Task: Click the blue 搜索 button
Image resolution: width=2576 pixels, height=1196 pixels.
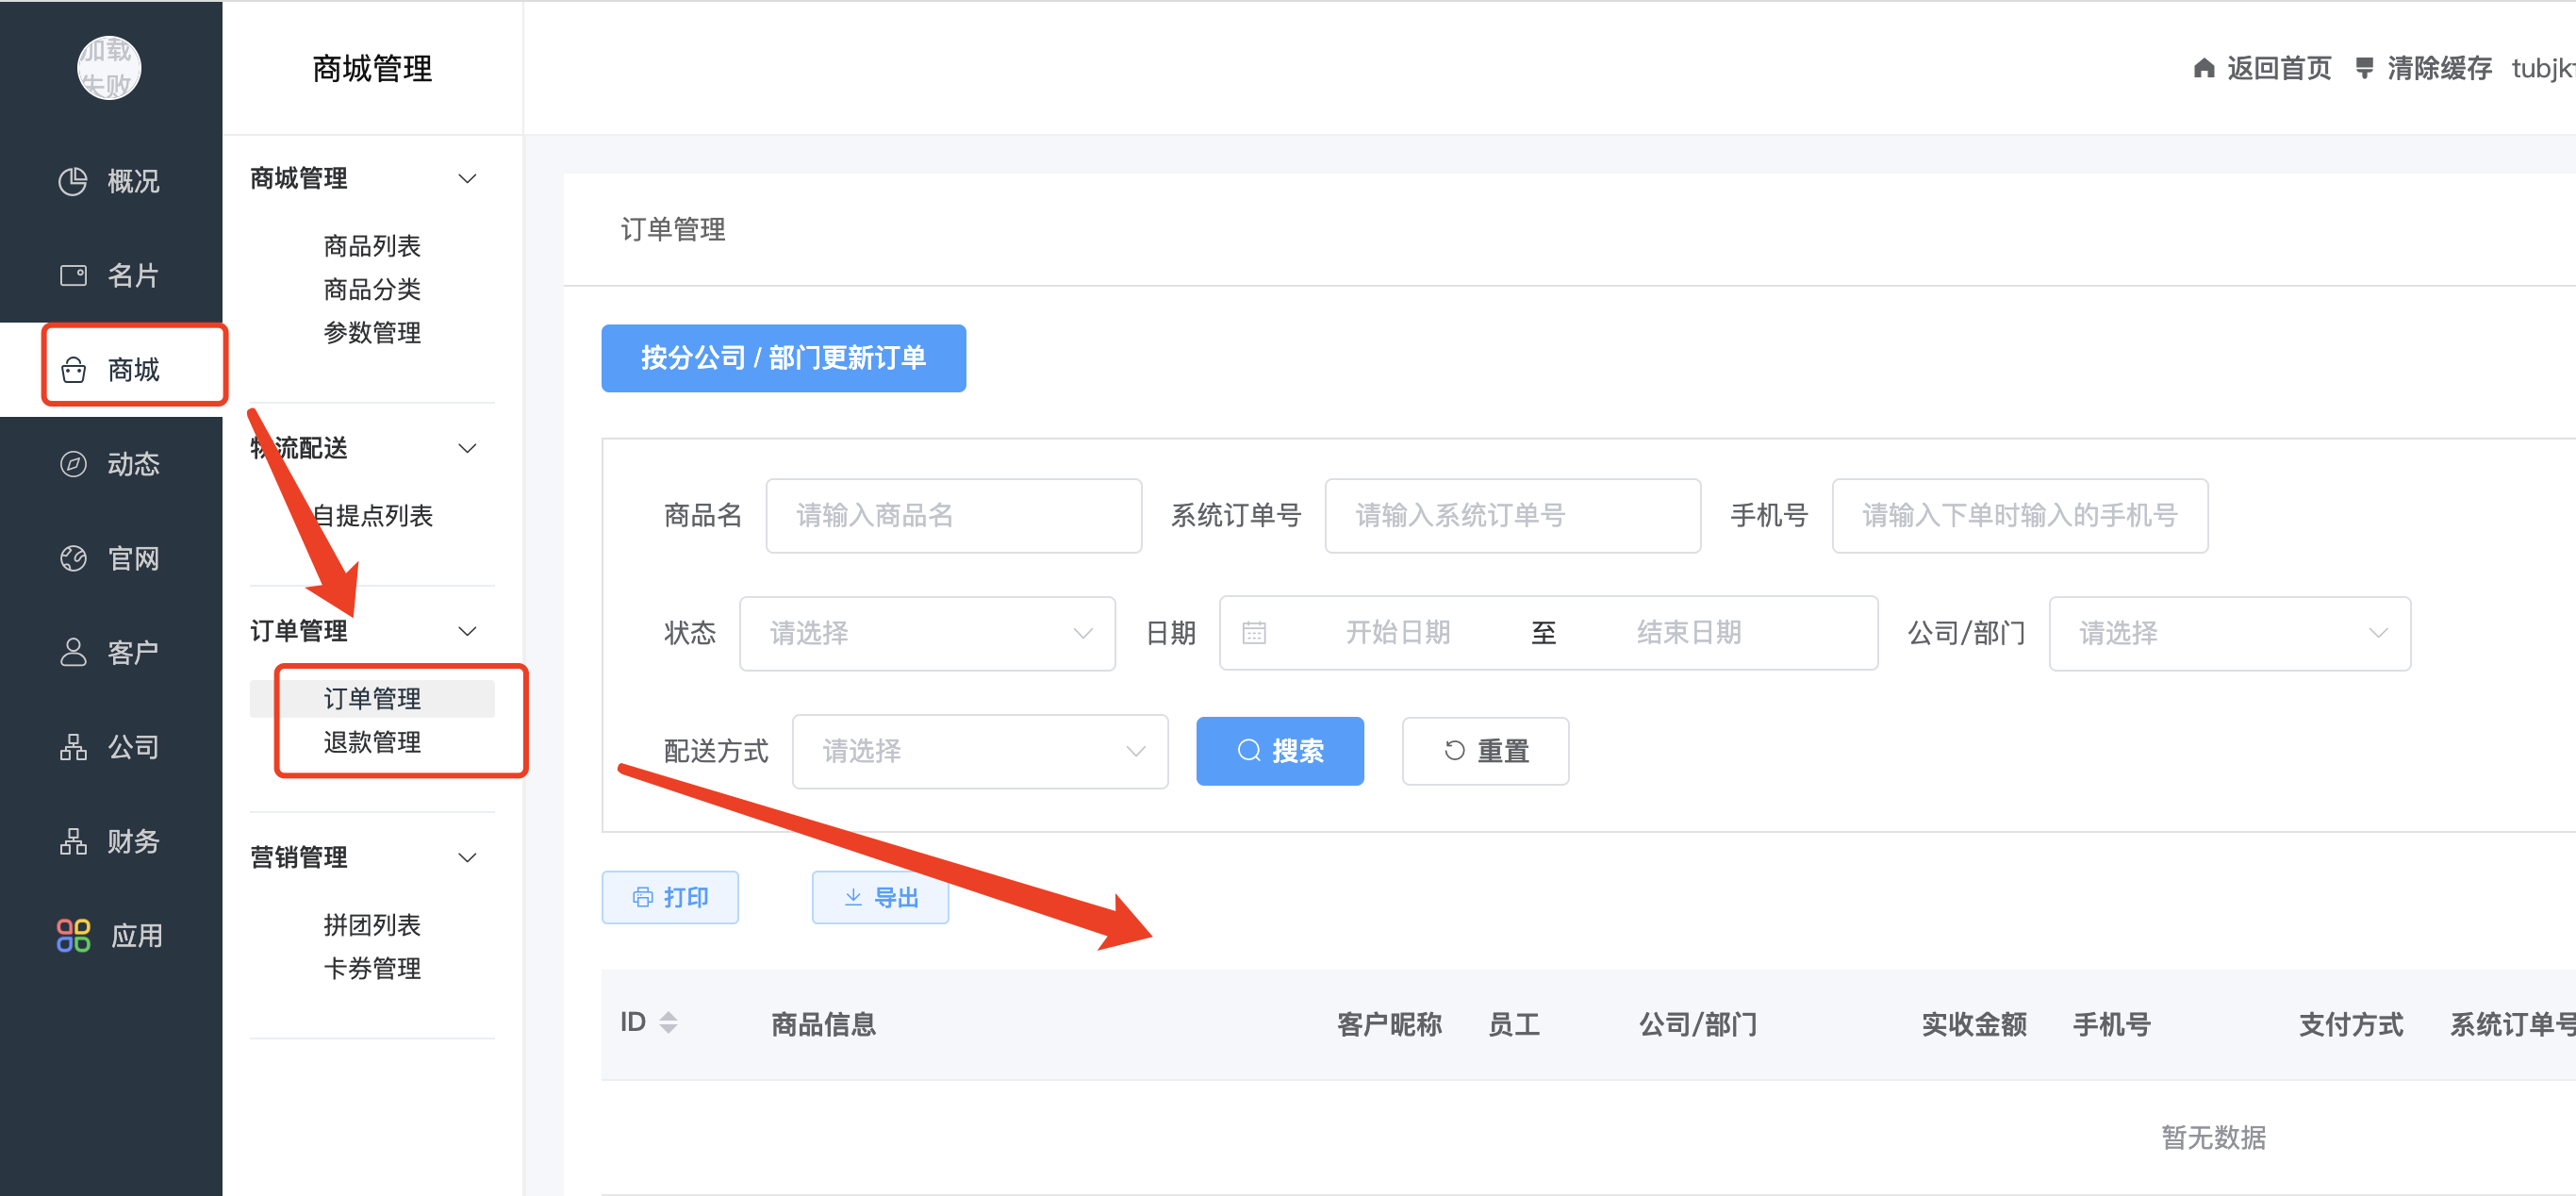Action: 1279,751
